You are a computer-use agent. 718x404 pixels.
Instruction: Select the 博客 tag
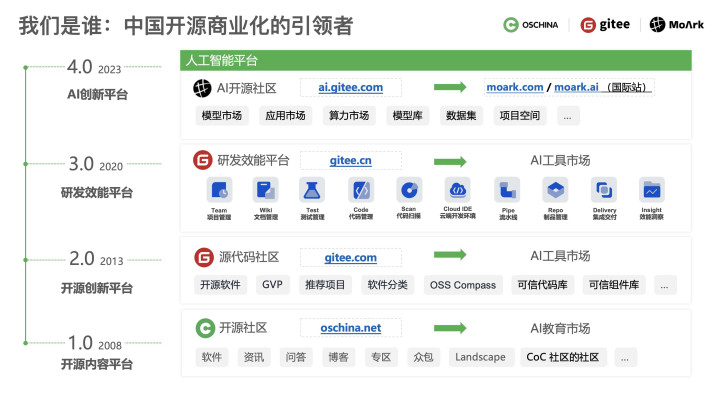[x=338, y=357]
